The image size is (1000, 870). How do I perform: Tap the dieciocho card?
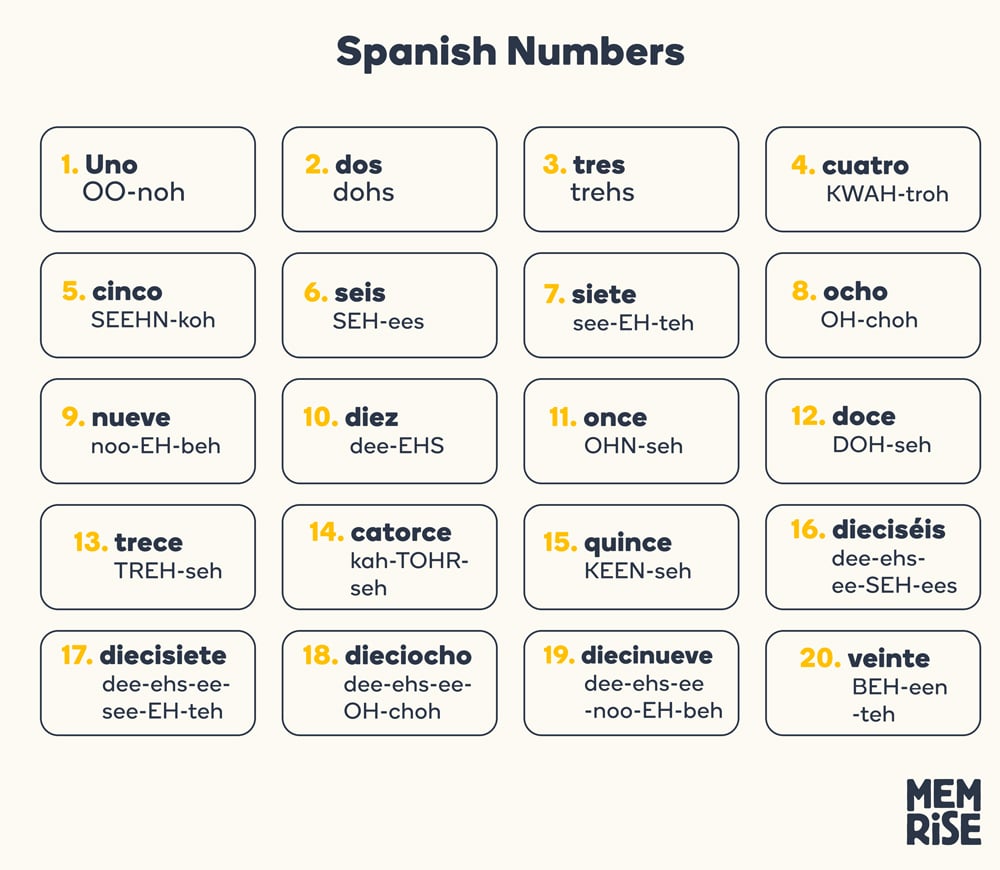(390, 683)
